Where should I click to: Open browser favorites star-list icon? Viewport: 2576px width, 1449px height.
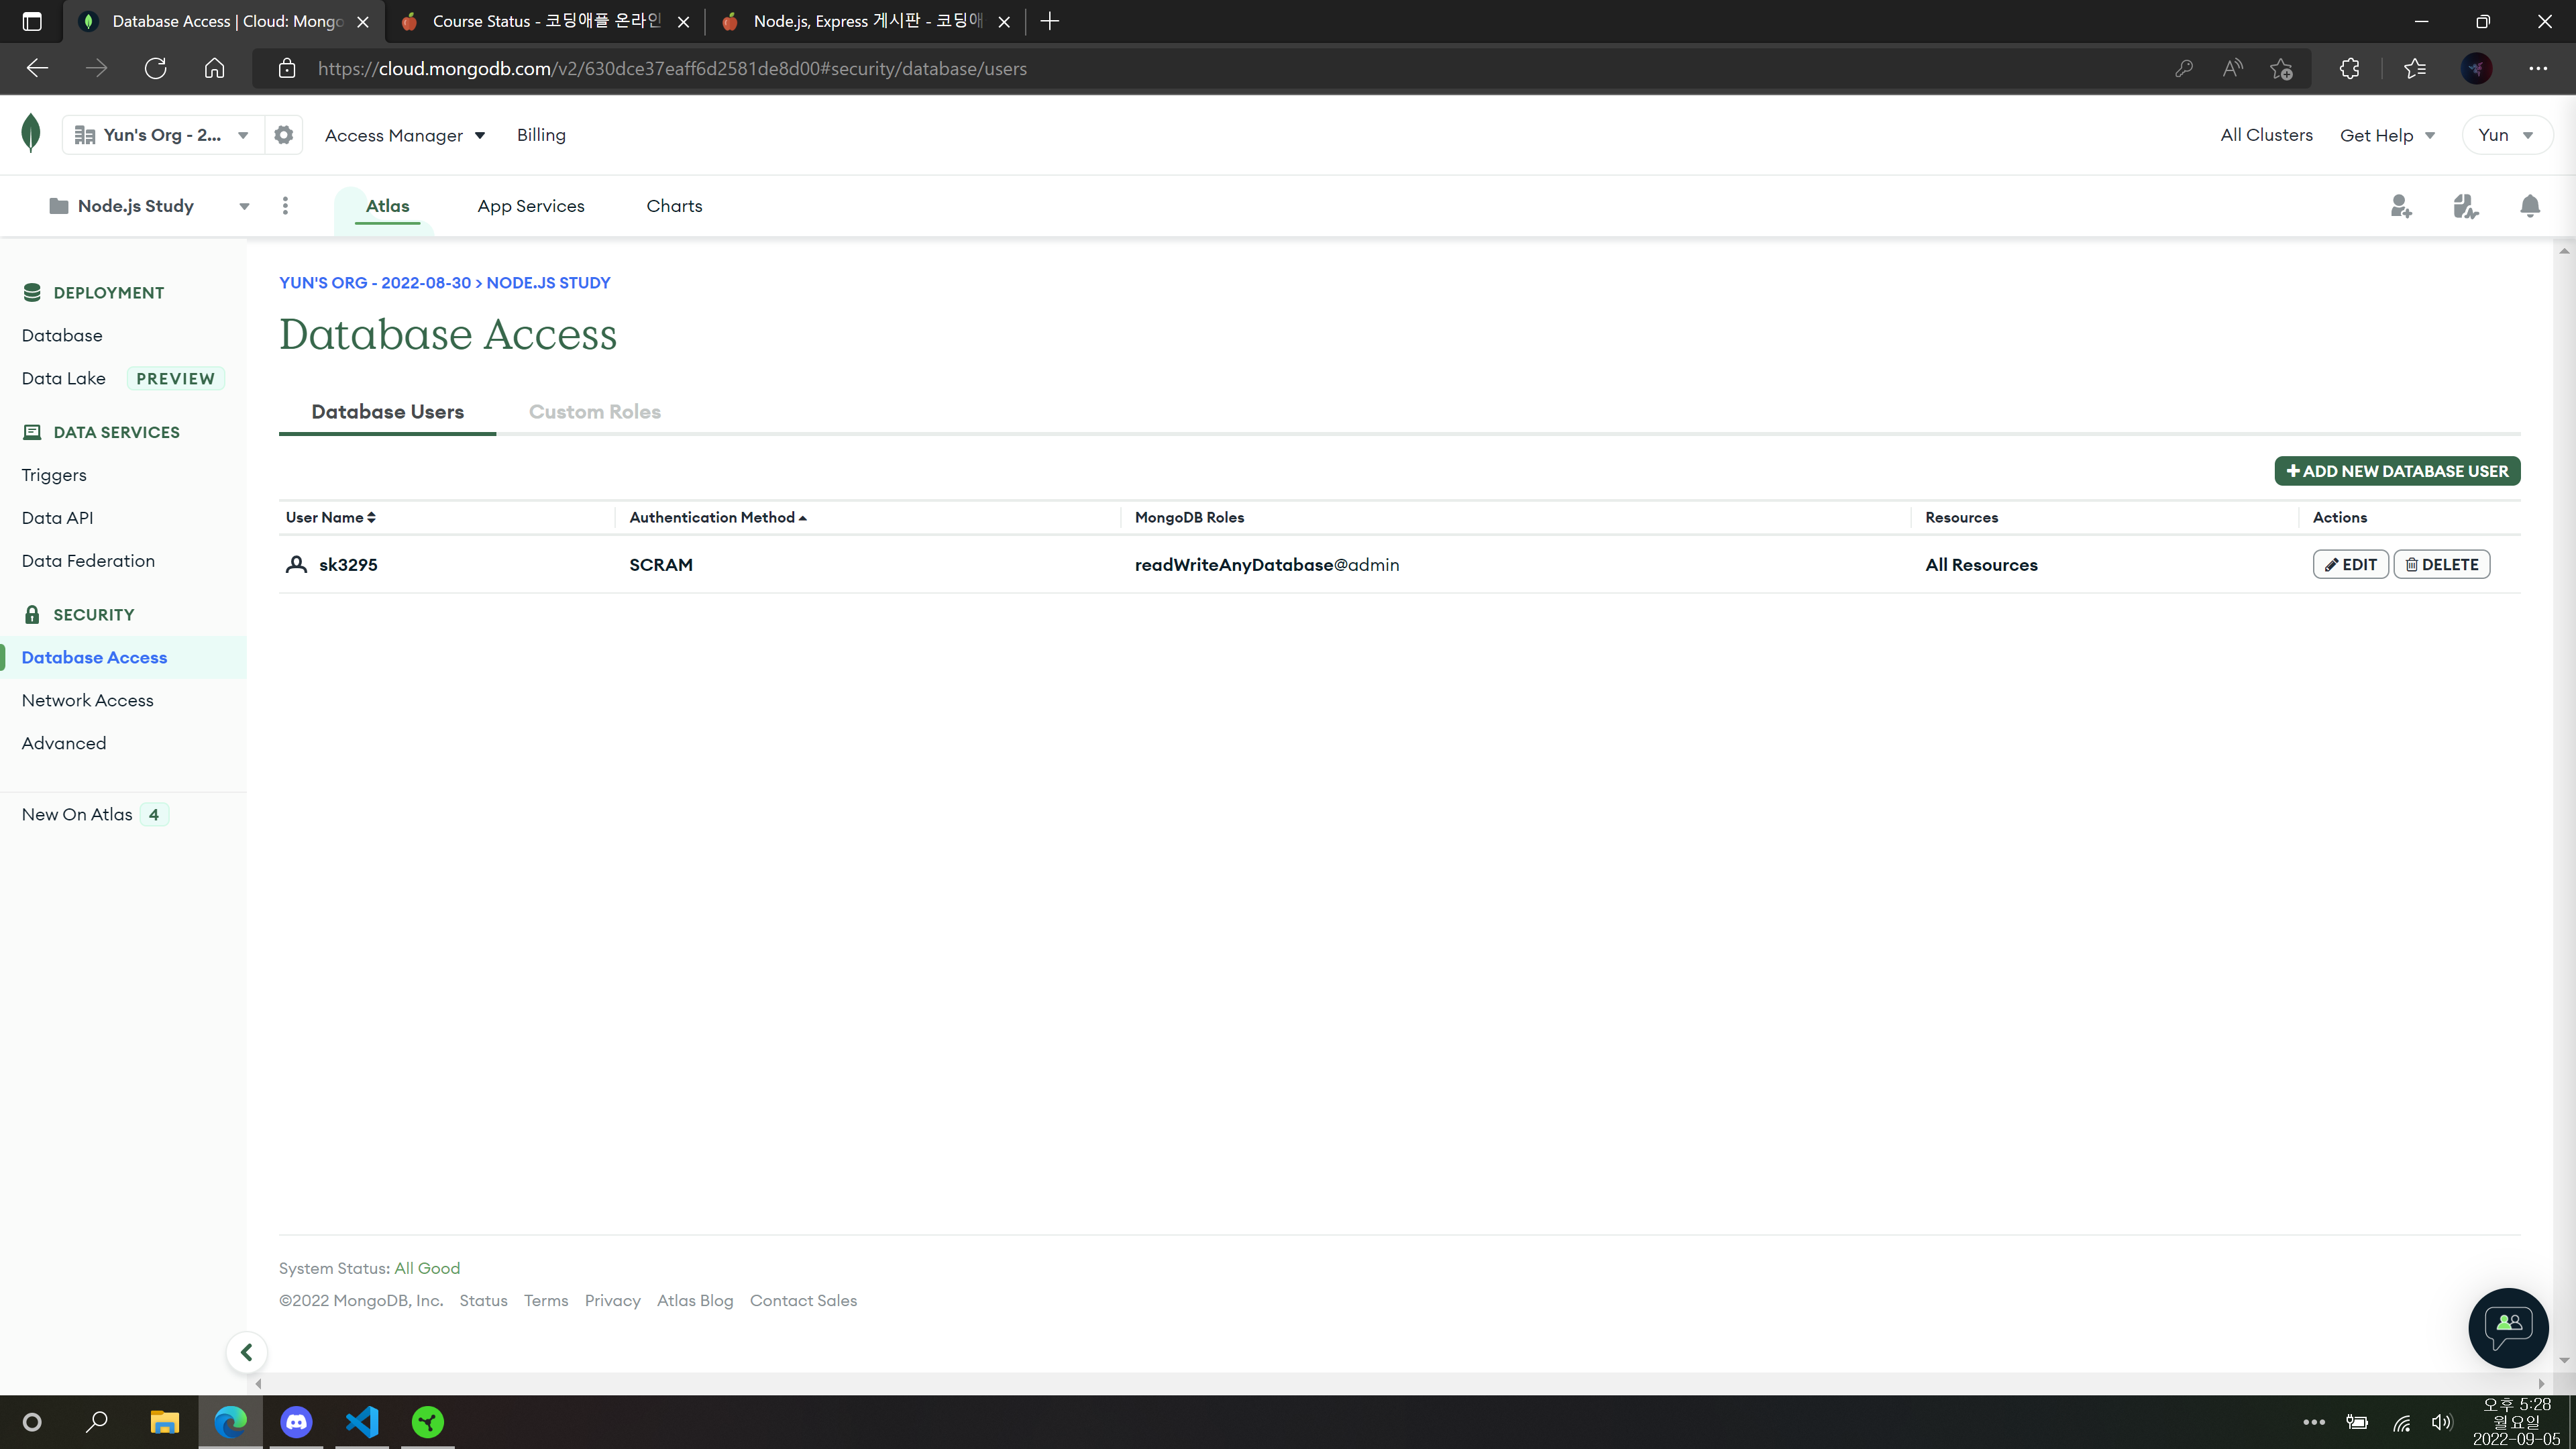(x=2415, y=68)
